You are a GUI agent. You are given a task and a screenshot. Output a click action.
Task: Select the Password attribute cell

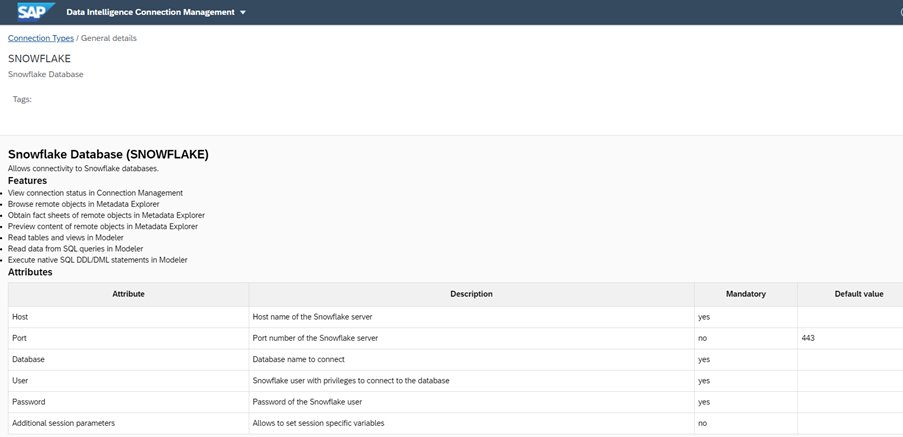(28, 402)
